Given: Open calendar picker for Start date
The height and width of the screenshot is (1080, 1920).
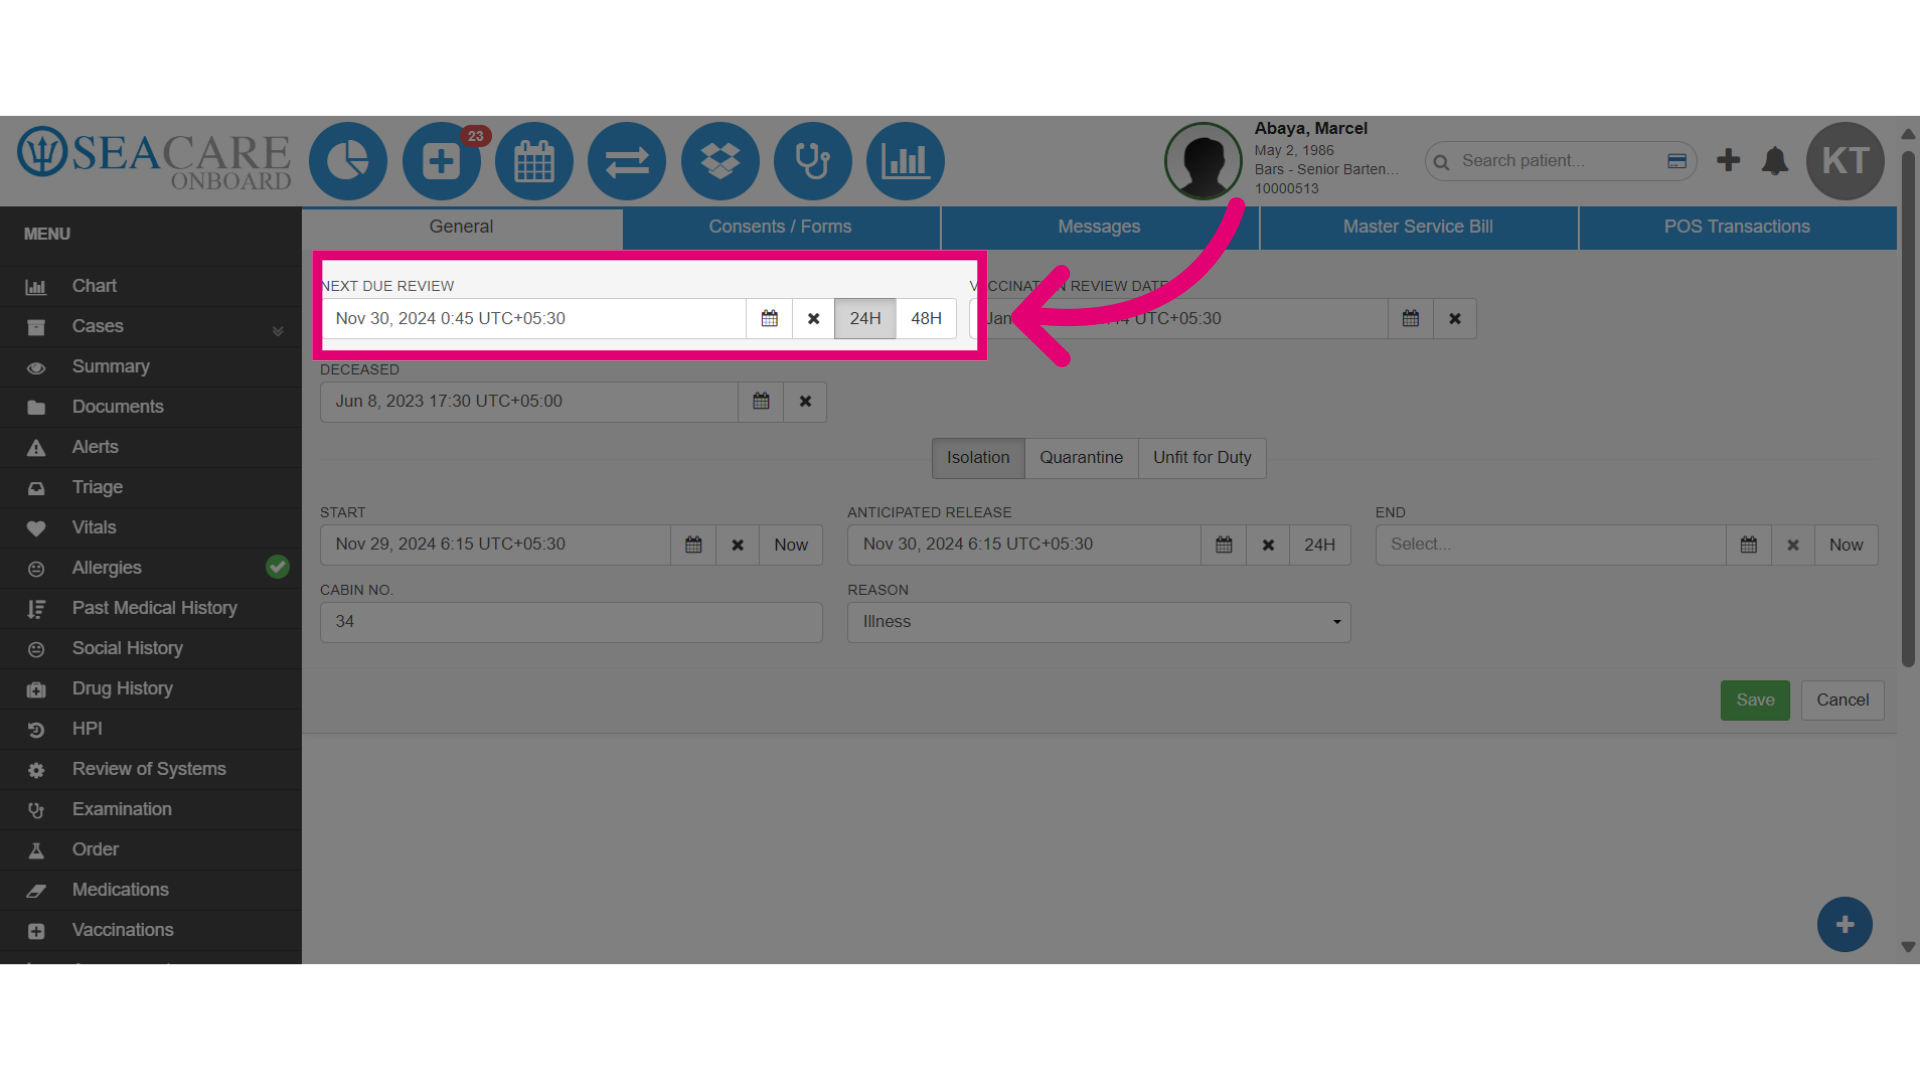Looking at the screenshot, I should coord(693,545).
